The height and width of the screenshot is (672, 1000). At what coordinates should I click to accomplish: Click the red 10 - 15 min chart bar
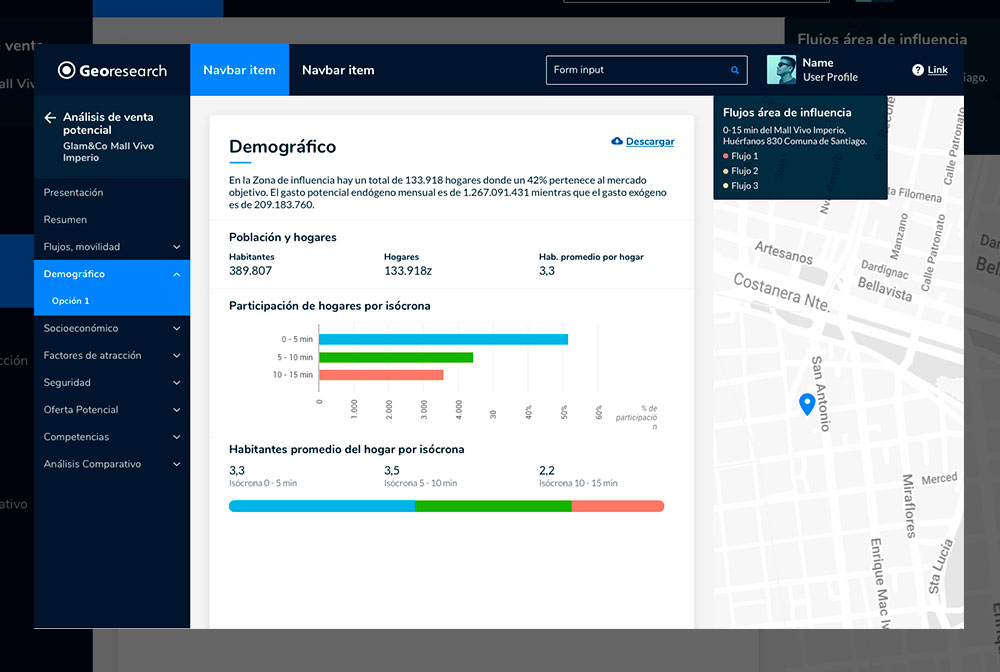point(381,375)
